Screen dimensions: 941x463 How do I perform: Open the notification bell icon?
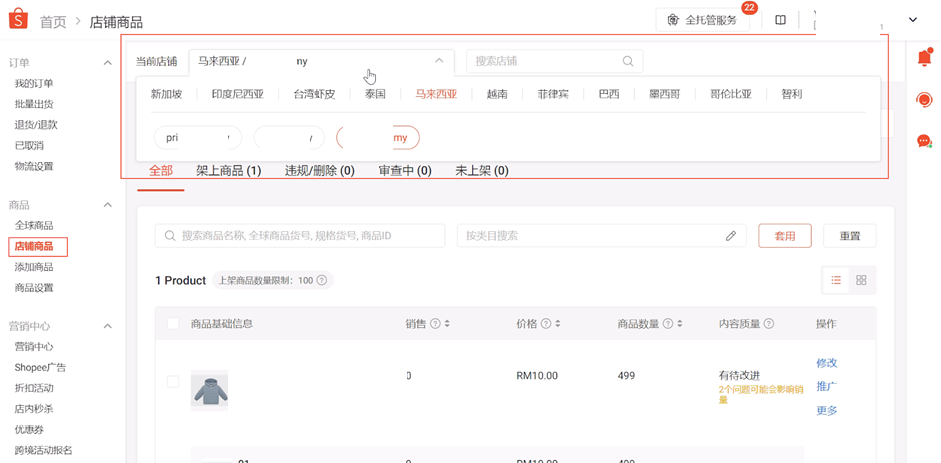924,58
